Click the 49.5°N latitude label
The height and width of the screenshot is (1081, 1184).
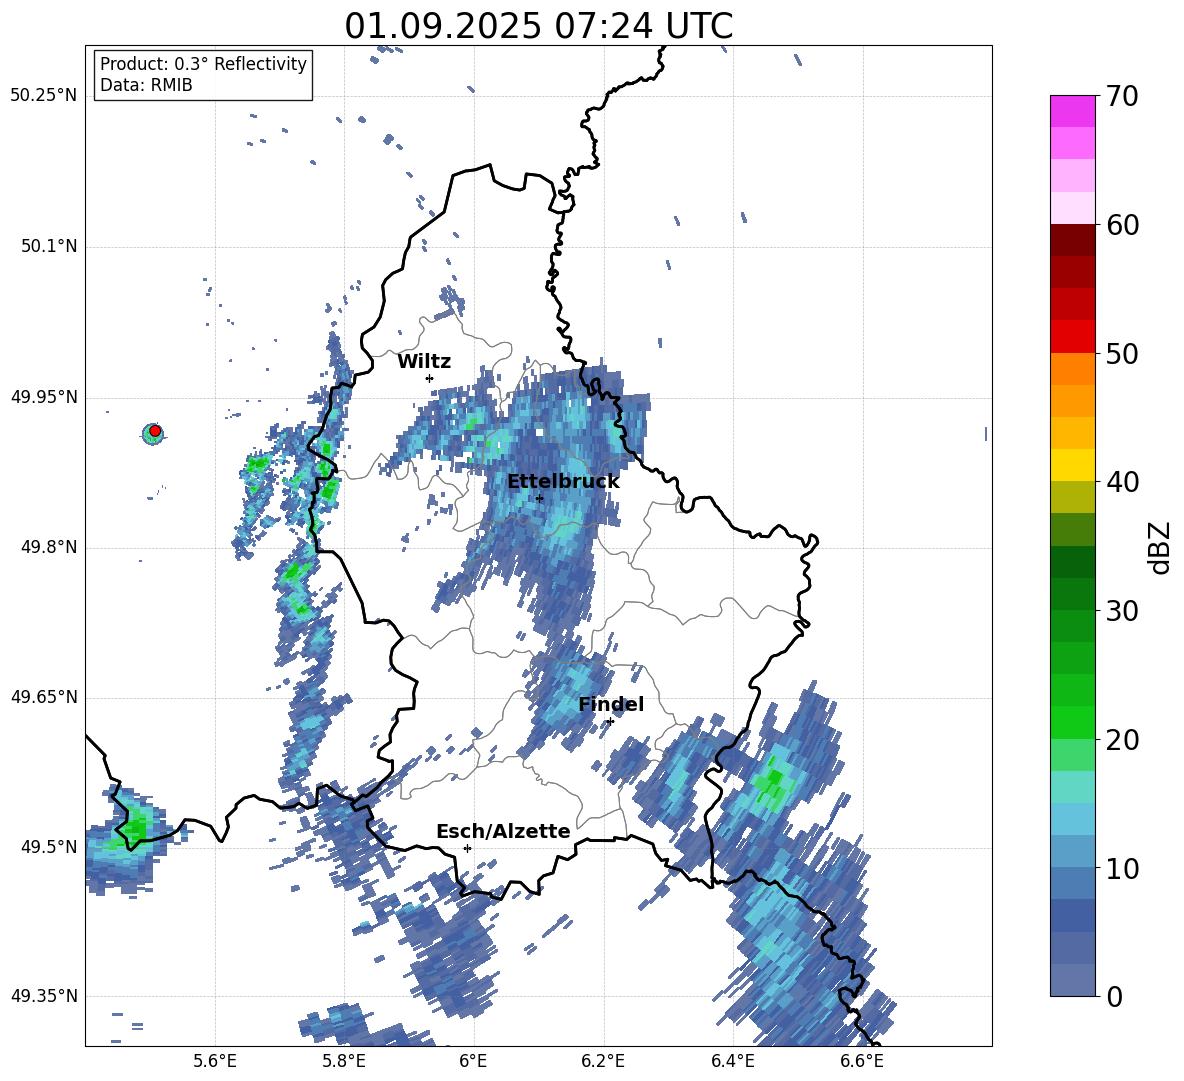[48, 846]
